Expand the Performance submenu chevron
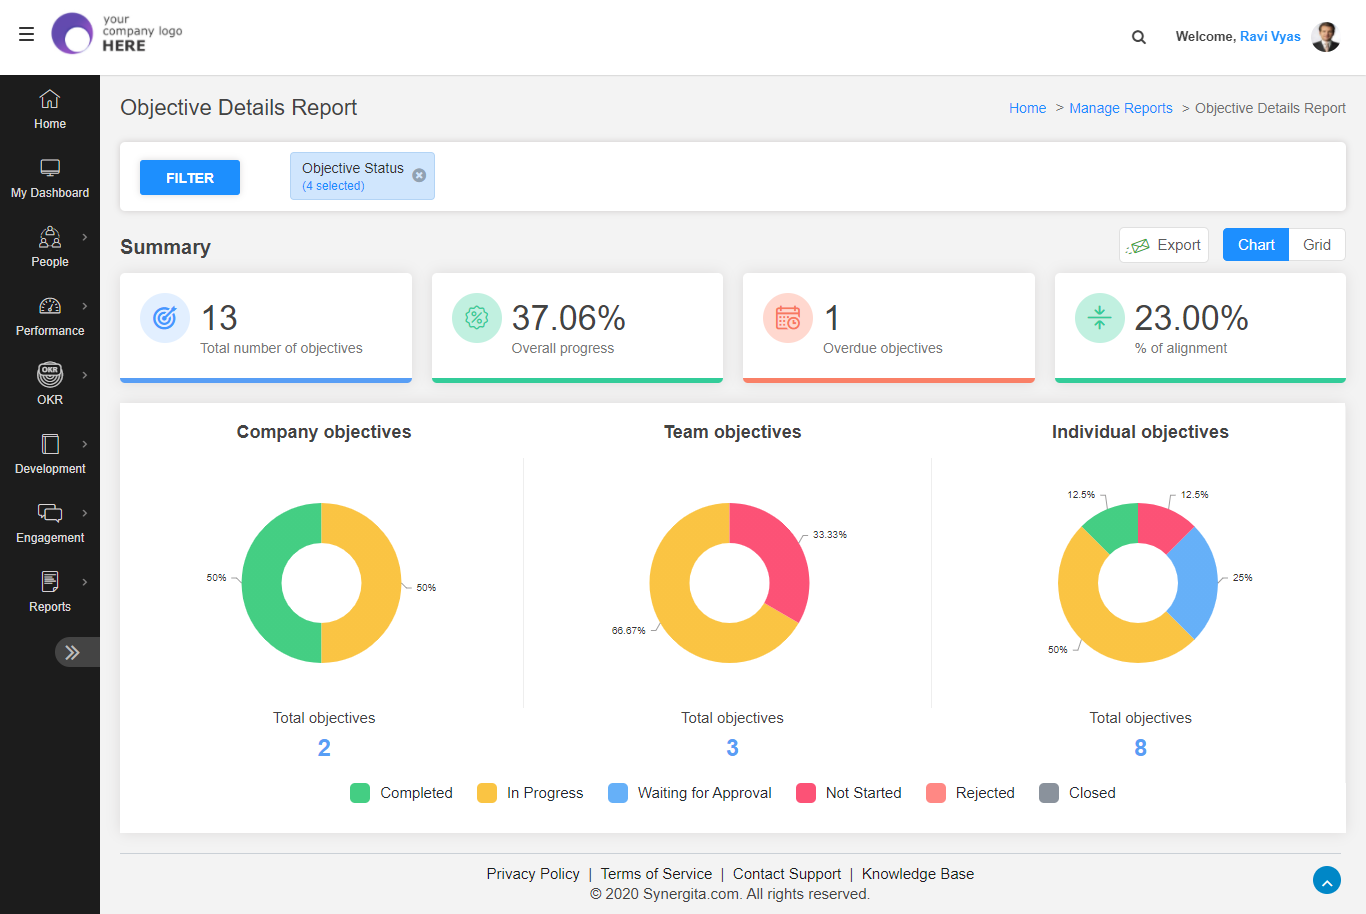The height and width of the screenshot is (914, 1366). 83,307
